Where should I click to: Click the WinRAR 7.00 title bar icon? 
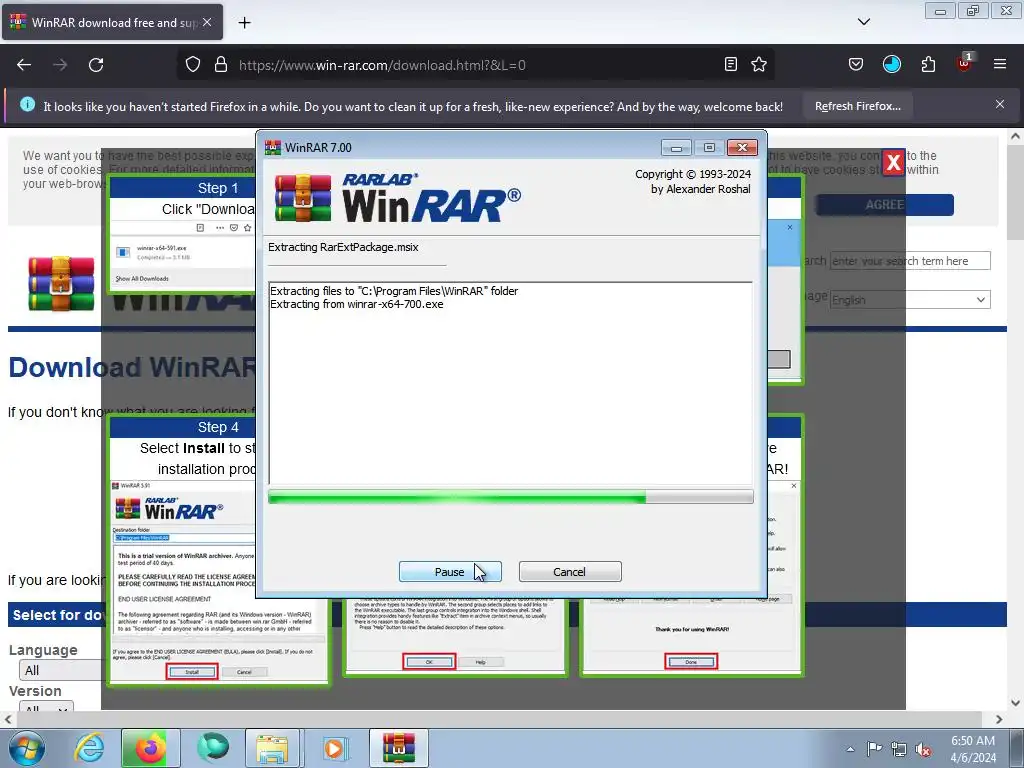tap(273, 148)
